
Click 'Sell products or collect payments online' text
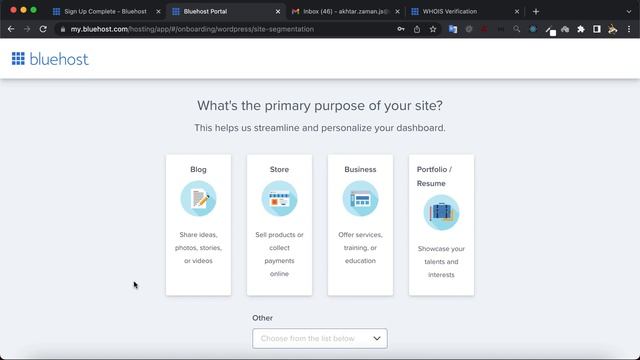pos(279,254)
